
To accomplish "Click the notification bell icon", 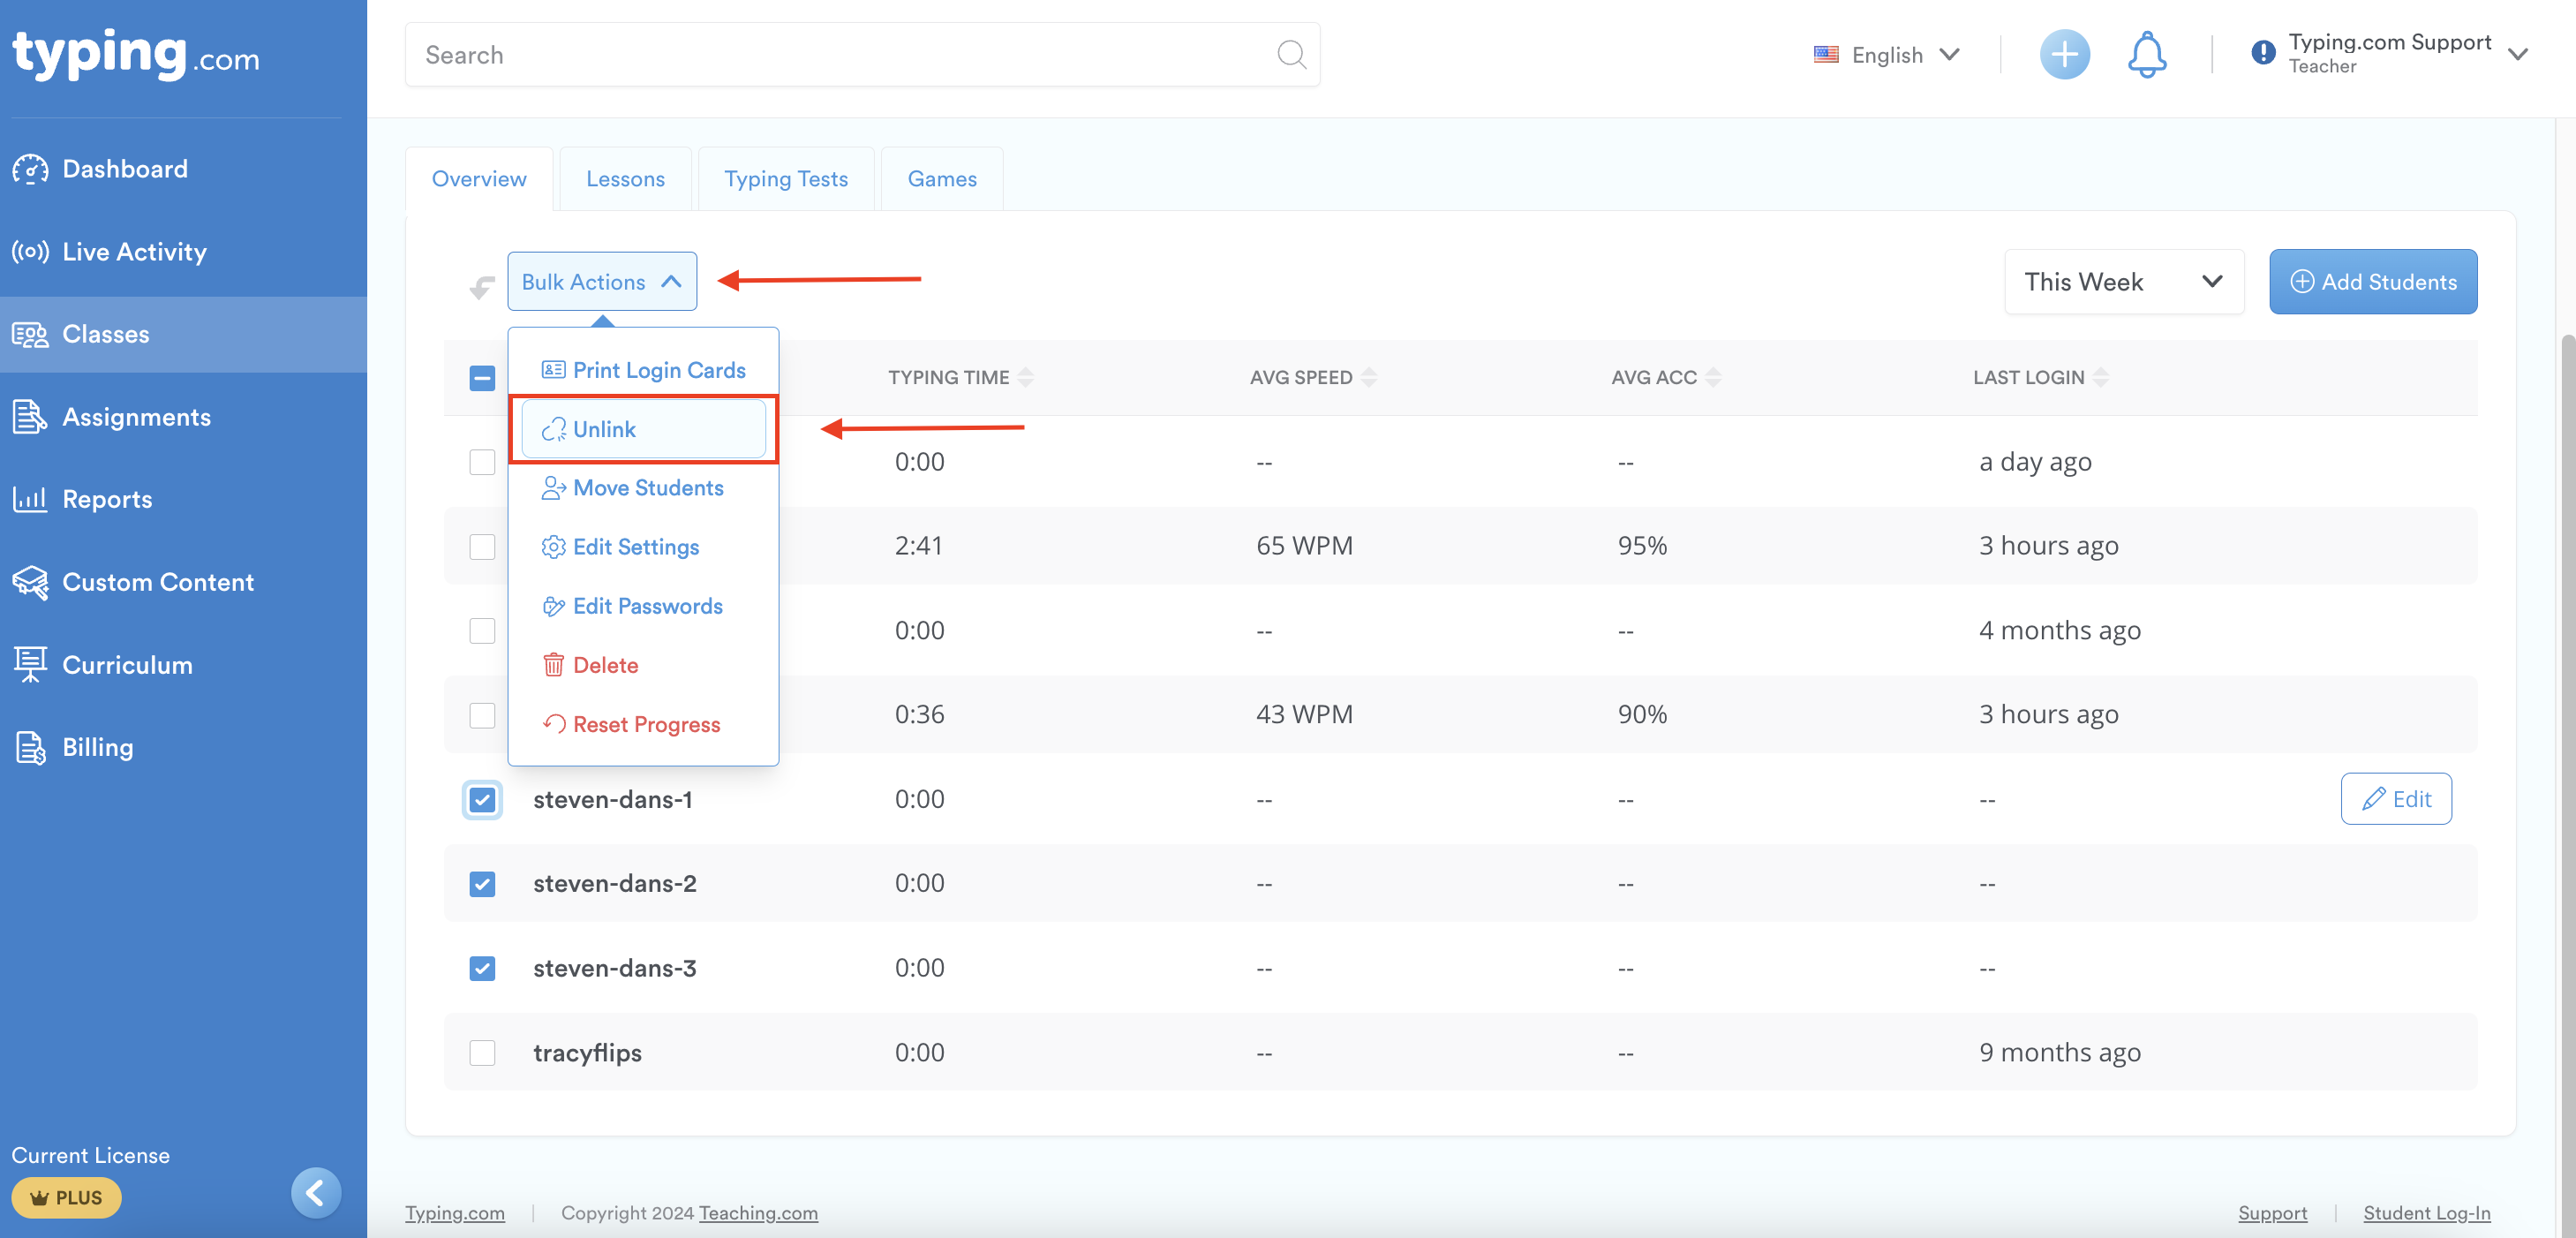I will tap(2146, 55).
